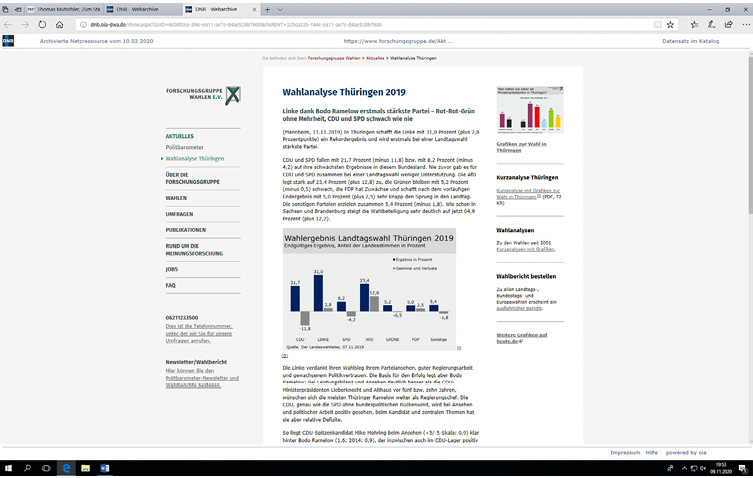Open Kurzanalysen mit Grafiken link under Wahlanalysen

[x=525, y=249]
